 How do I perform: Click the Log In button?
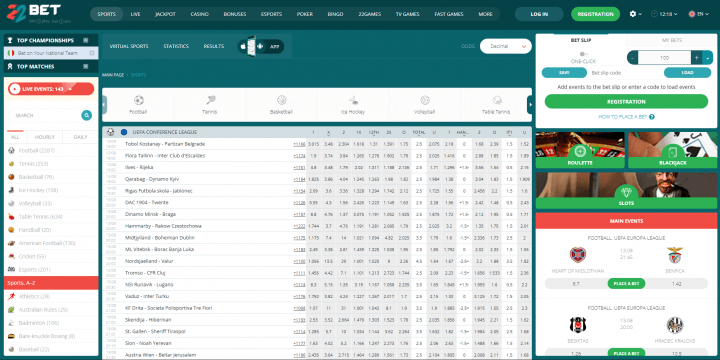pyautogui.click(x=539, y=14)
